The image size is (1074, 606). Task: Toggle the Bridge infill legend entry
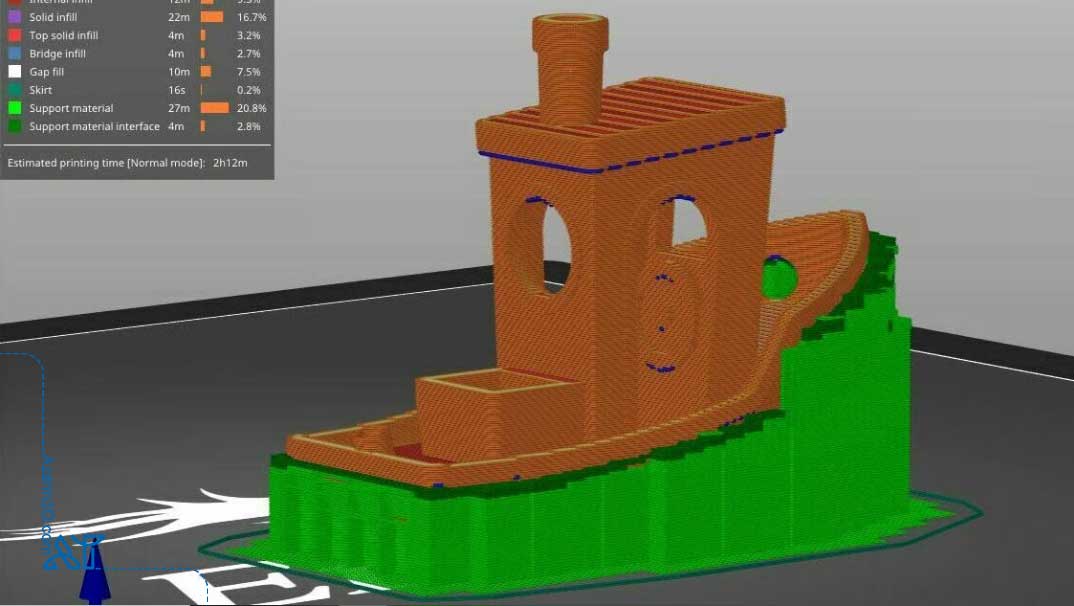(x=58, y=53)
